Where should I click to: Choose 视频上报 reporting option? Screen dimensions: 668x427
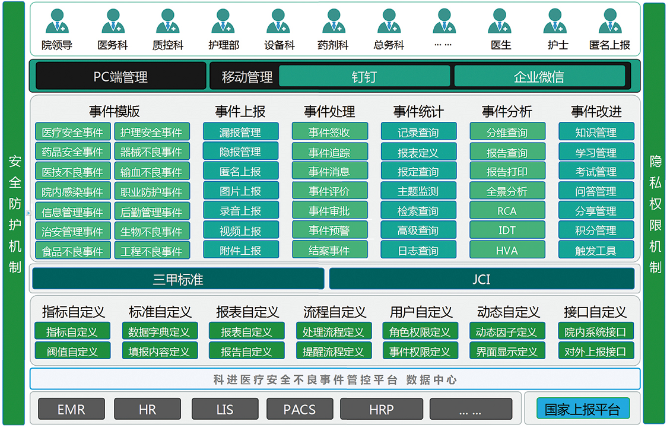click(241, 231)
